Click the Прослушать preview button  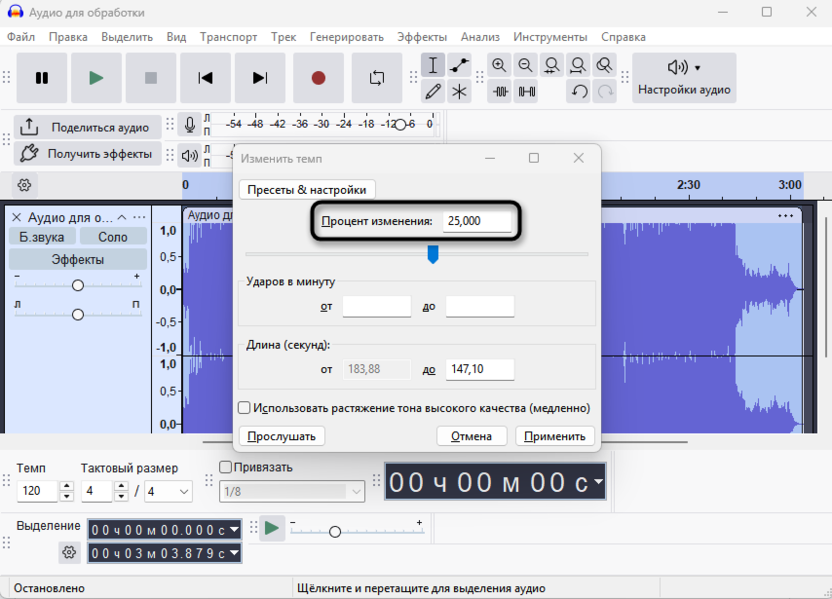point(281,436)
